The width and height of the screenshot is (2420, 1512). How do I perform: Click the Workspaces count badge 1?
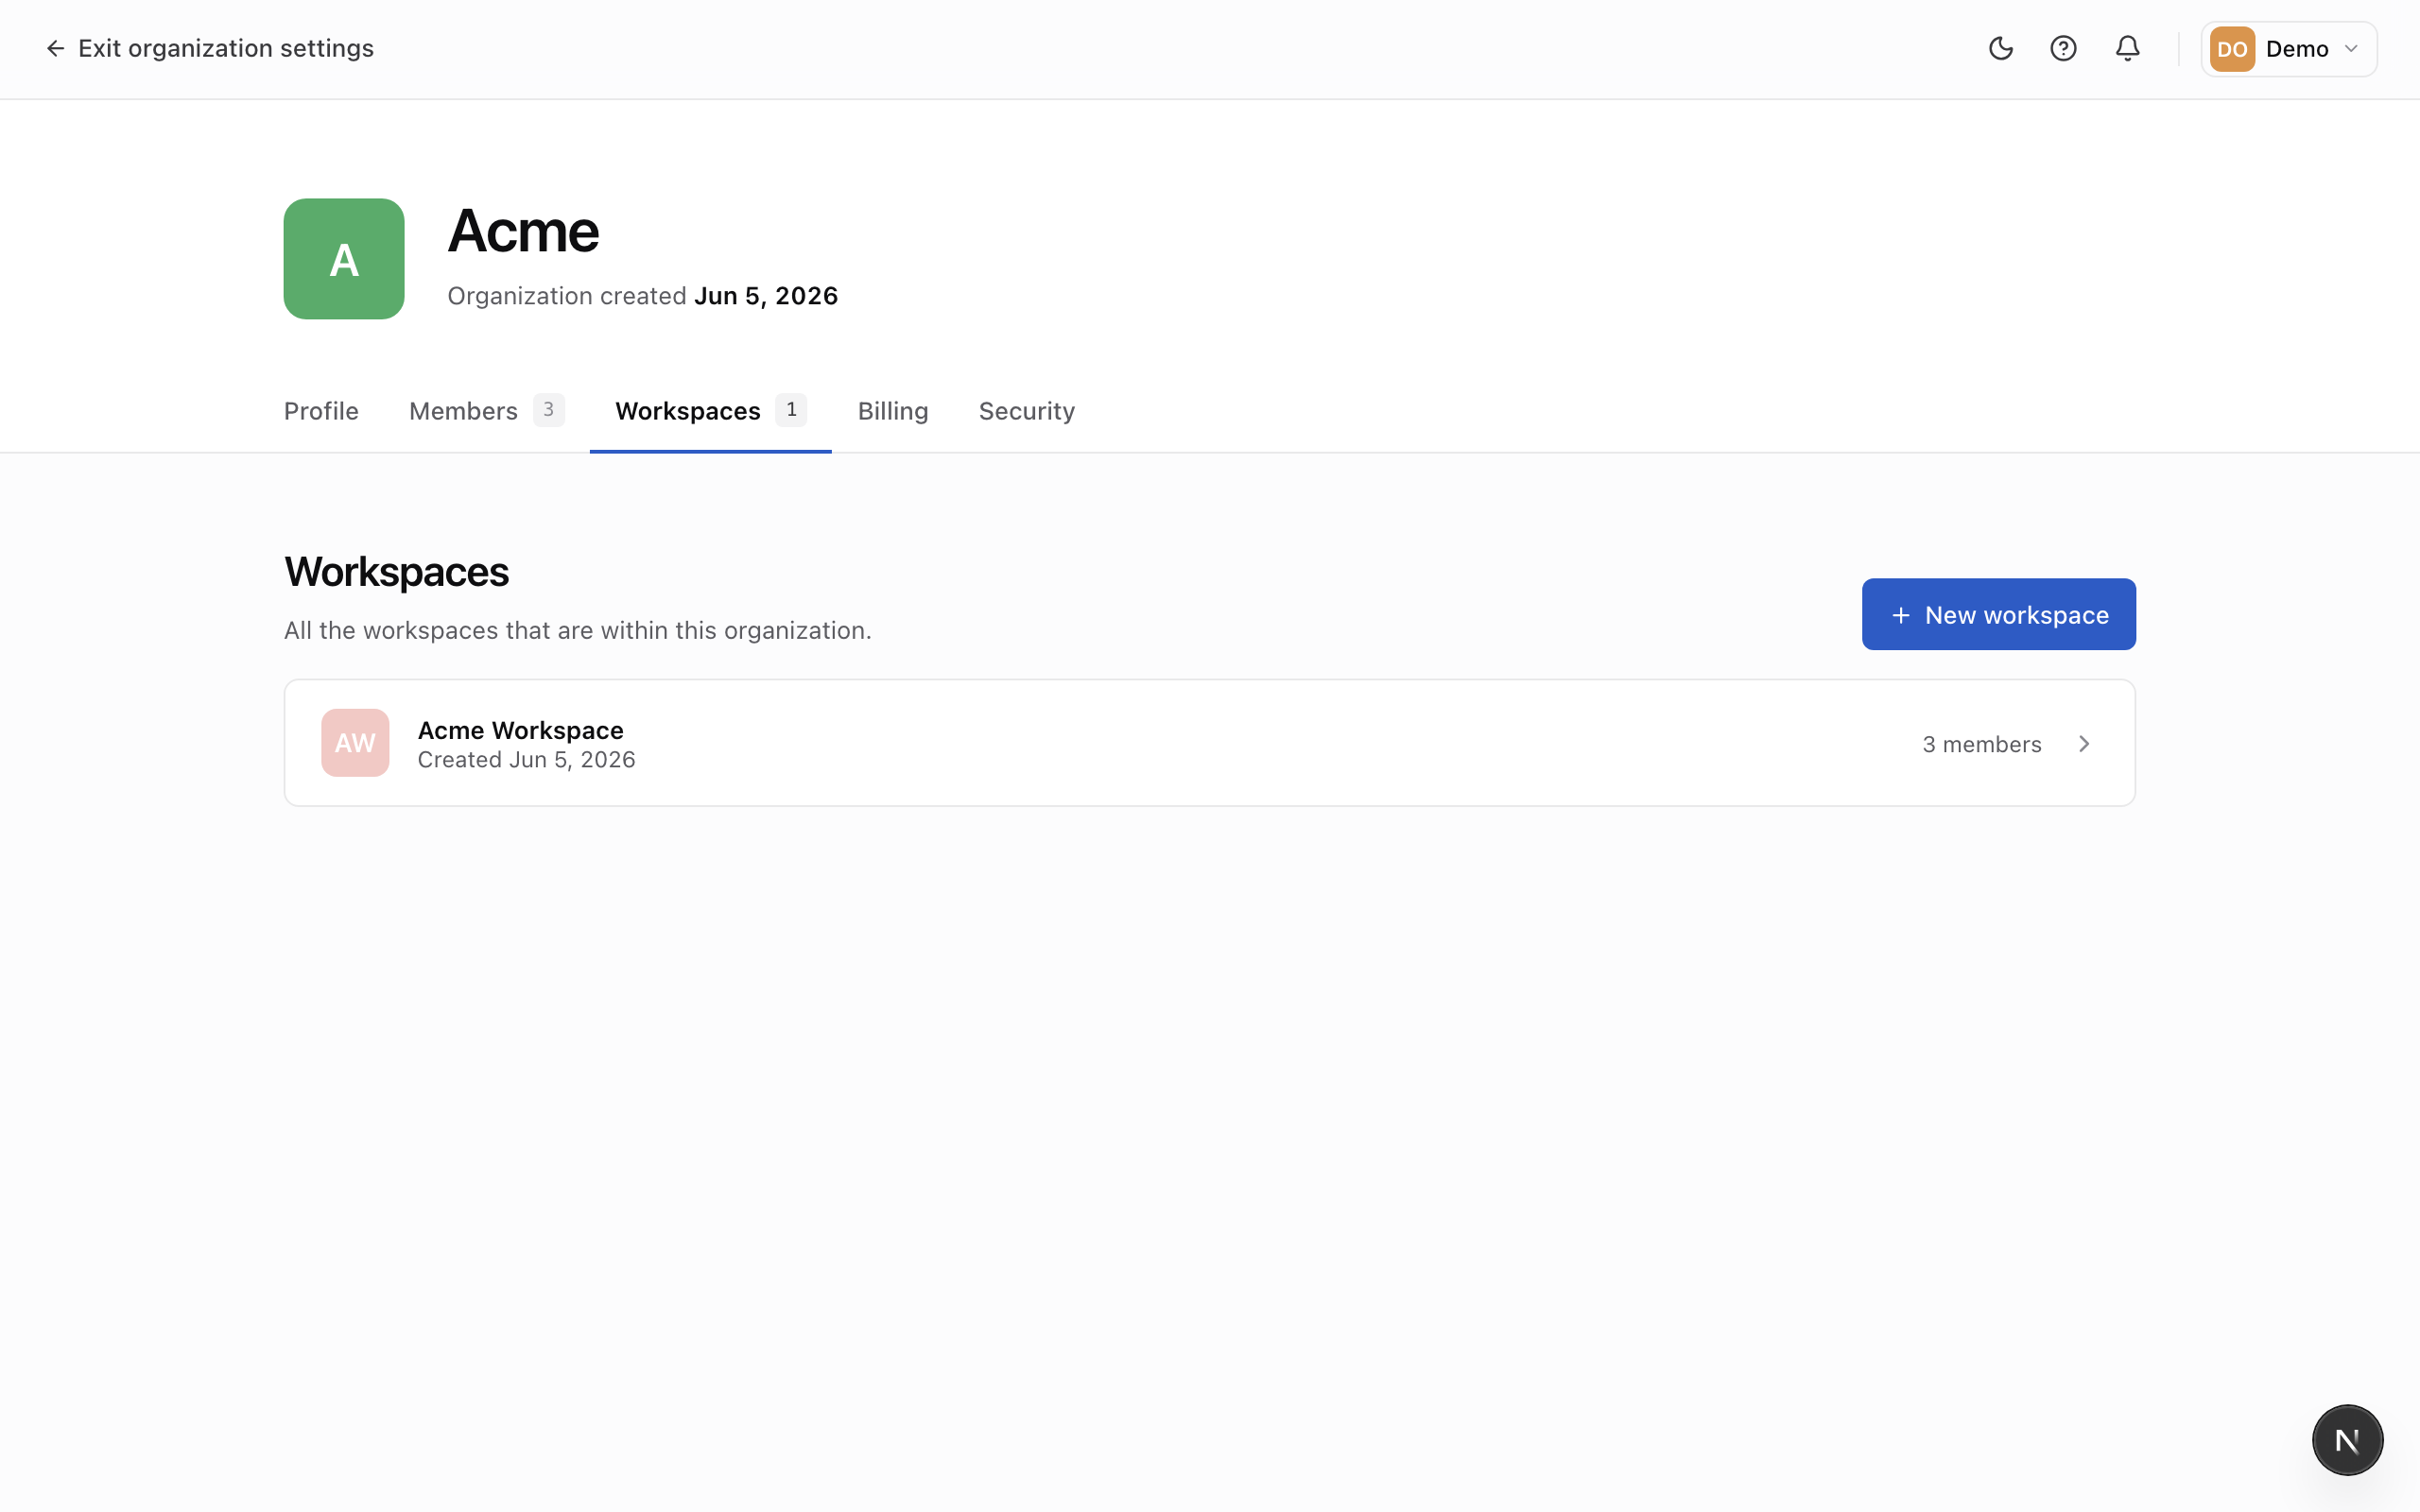(x=791, y=410)
